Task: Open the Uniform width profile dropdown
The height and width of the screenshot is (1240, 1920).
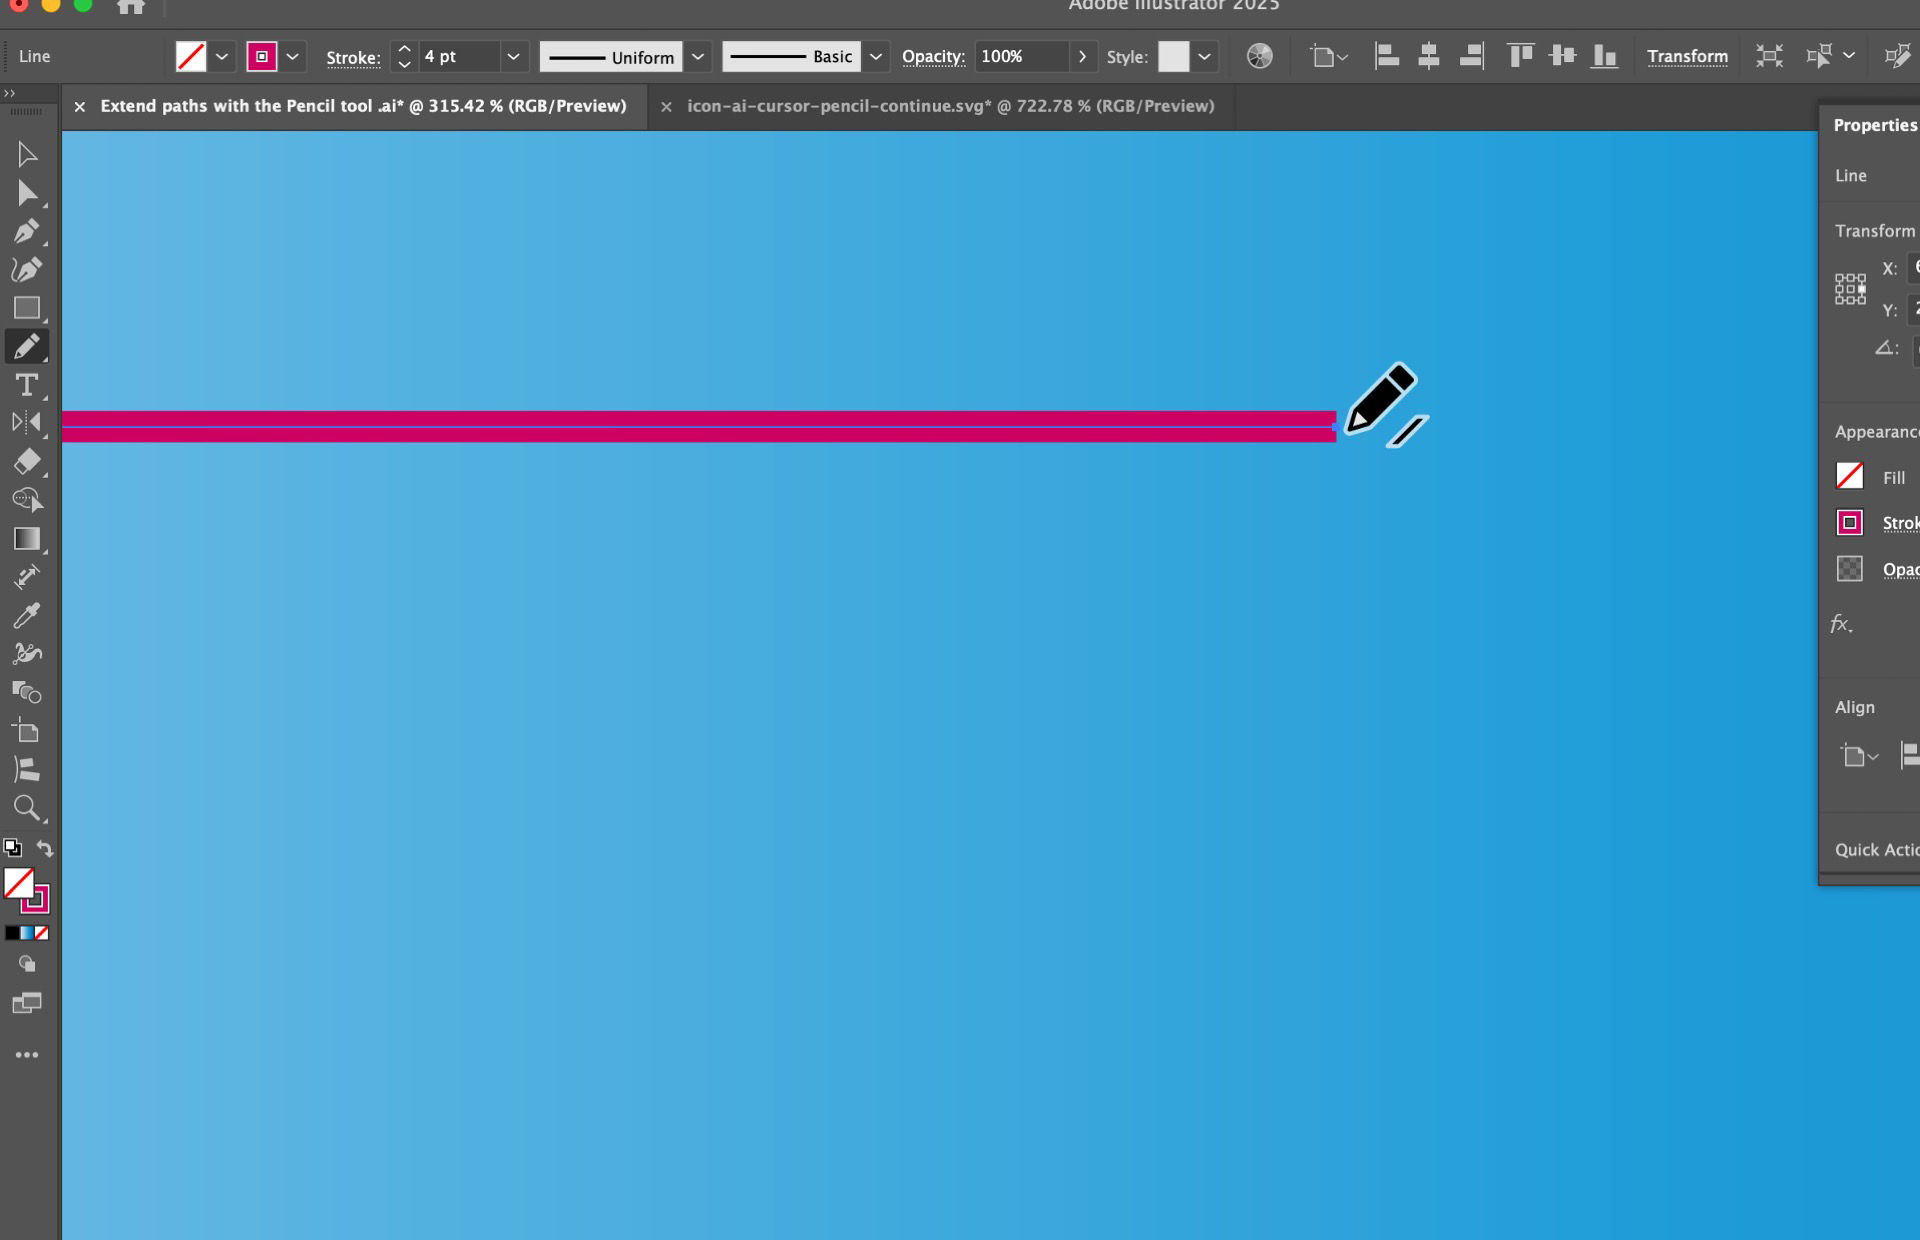Action: 698,56
